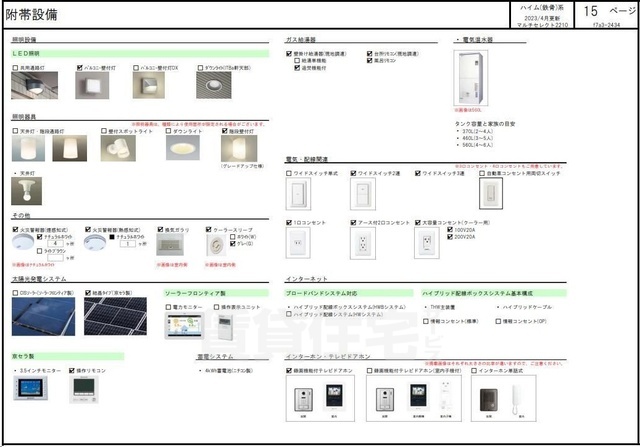Uncheck the バルコニー壁付灯 checkbox
The width and height of the screenshot is (640, 447).
tap(80, 68)
